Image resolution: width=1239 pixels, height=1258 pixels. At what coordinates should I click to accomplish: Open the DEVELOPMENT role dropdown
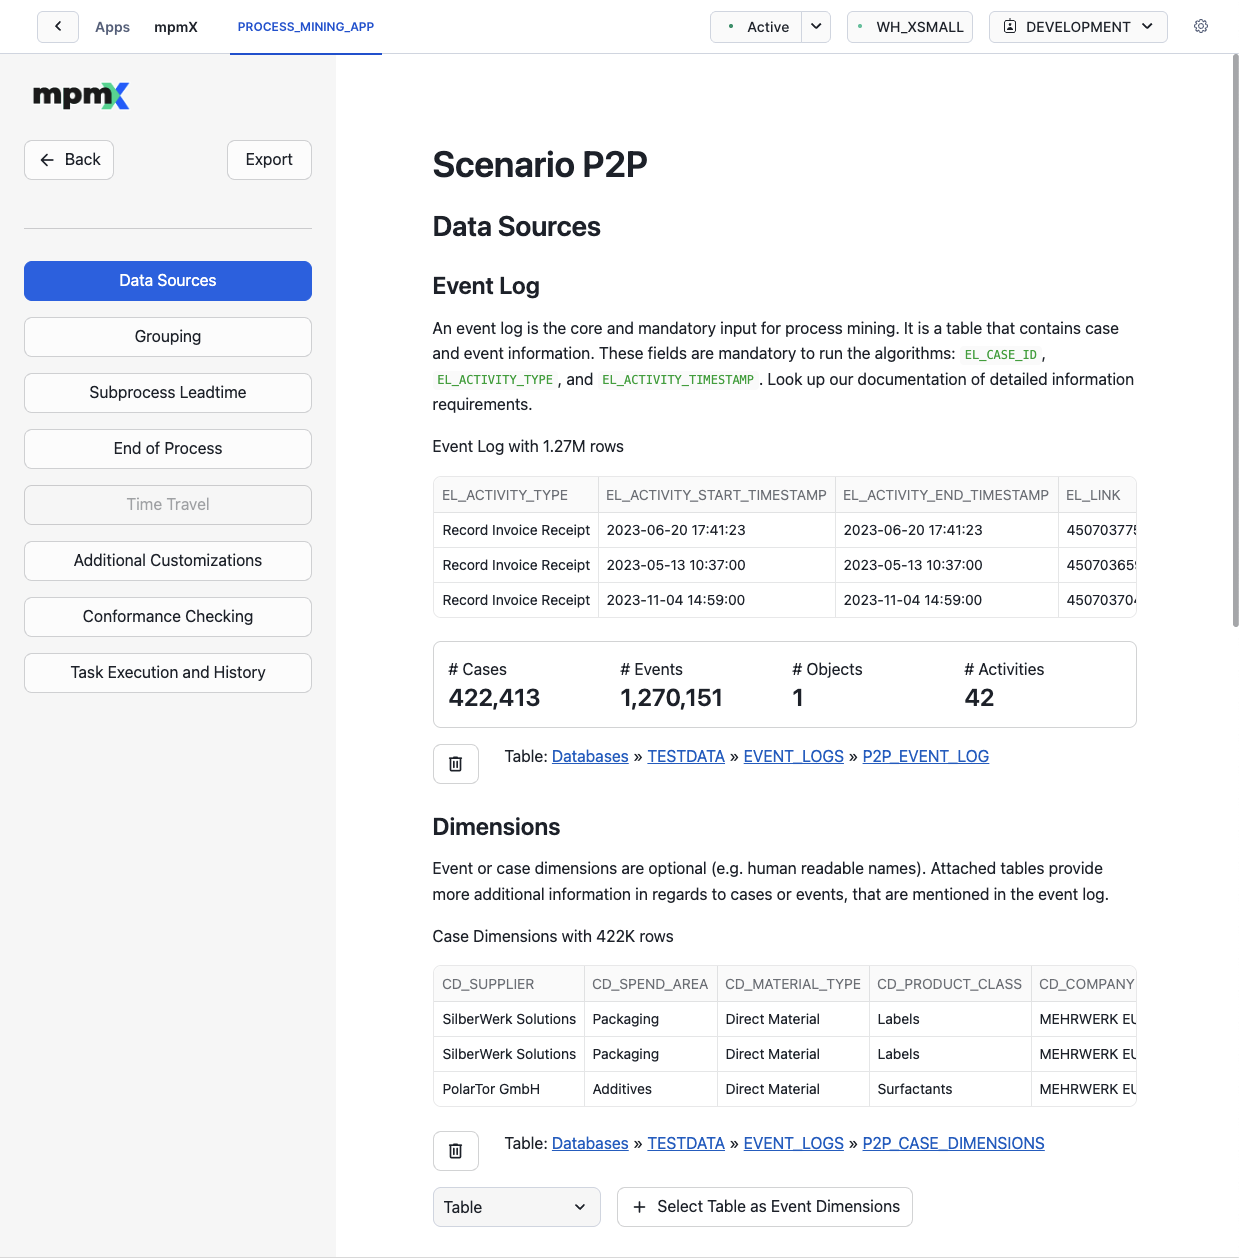point(1078,27)
